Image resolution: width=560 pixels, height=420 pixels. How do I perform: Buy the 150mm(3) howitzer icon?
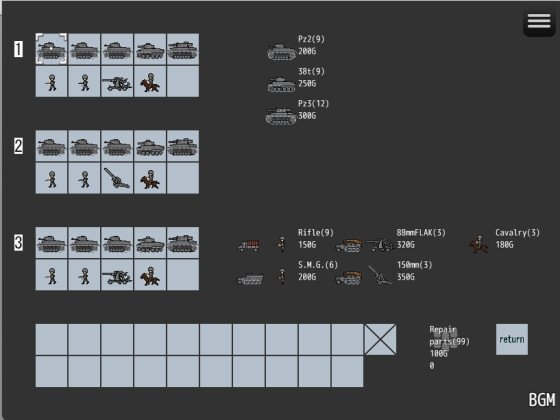[380, 275]
